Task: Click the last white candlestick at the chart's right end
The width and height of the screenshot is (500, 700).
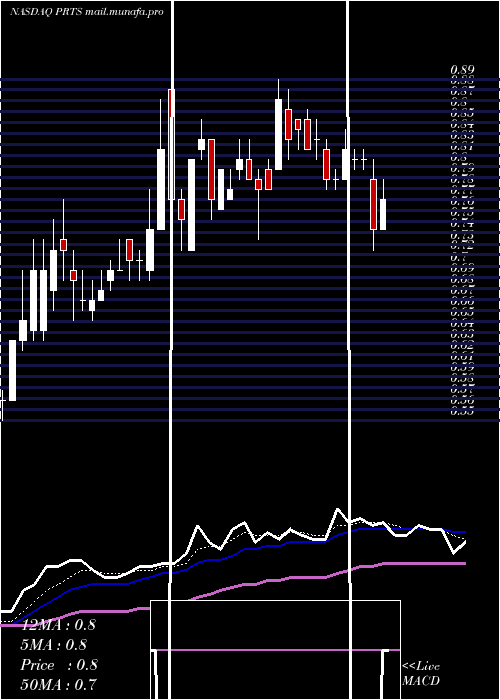Action: (383, 214)
